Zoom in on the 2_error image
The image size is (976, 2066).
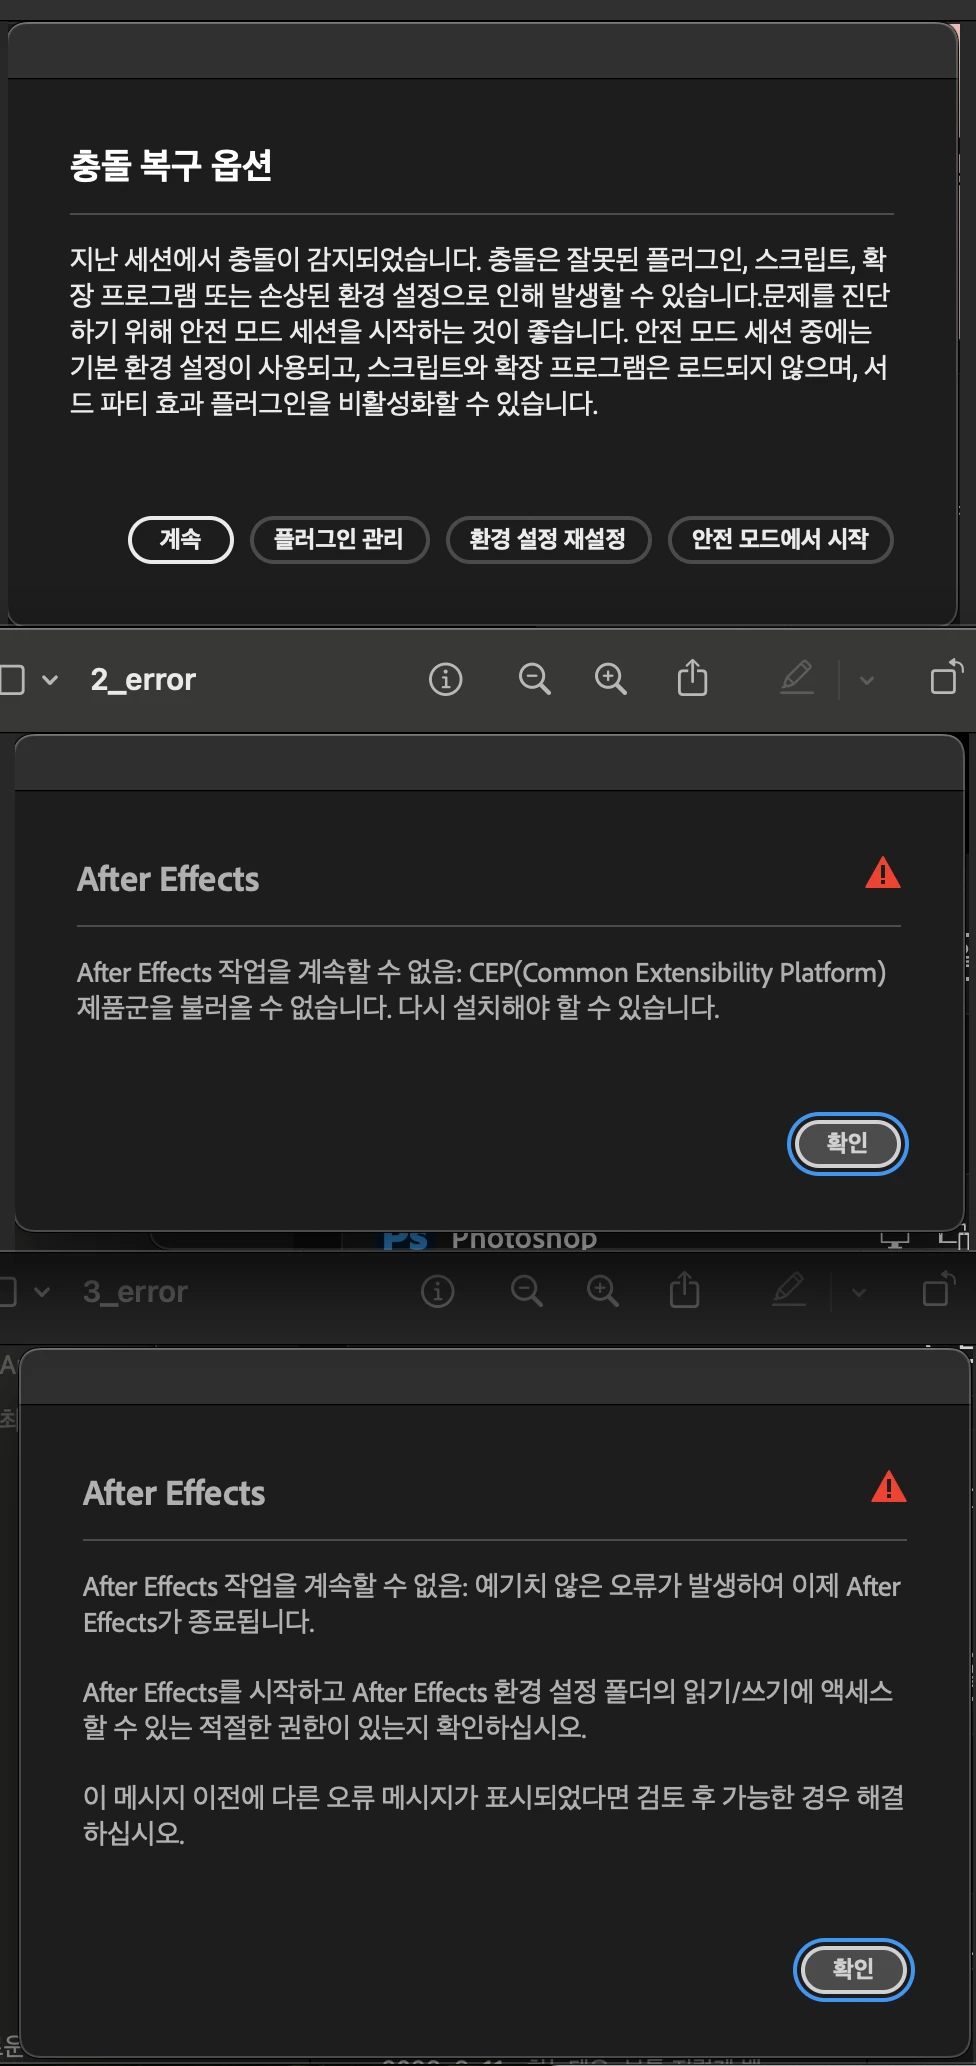click(610, 680)
